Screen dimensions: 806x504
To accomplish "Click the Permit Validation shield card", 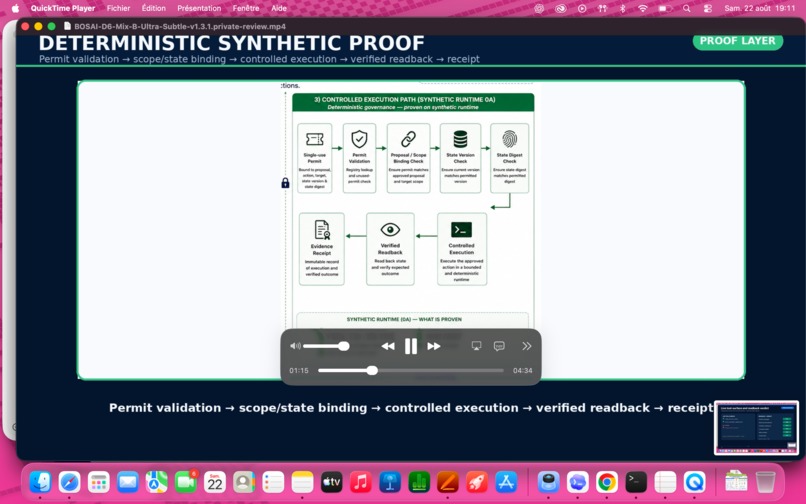I will coord(359,158).
